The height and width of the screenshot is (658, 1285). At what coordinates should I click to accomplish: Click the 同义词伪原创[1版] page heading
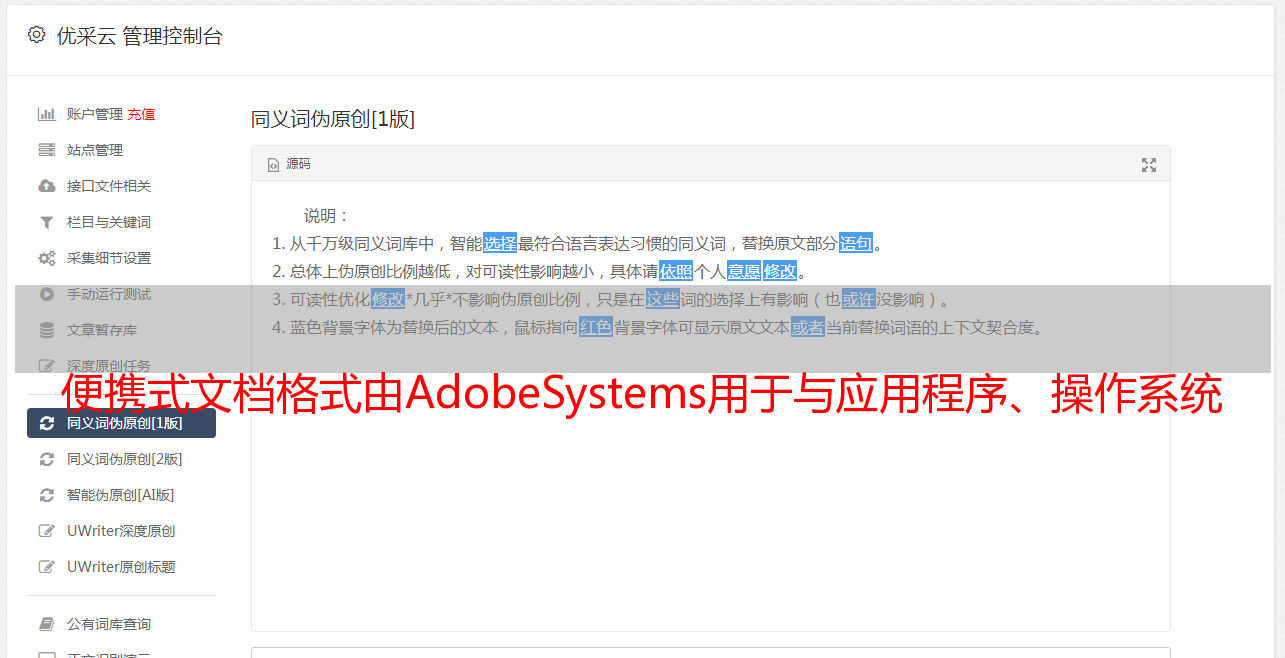pyautogui.click(x=333, y=120)
